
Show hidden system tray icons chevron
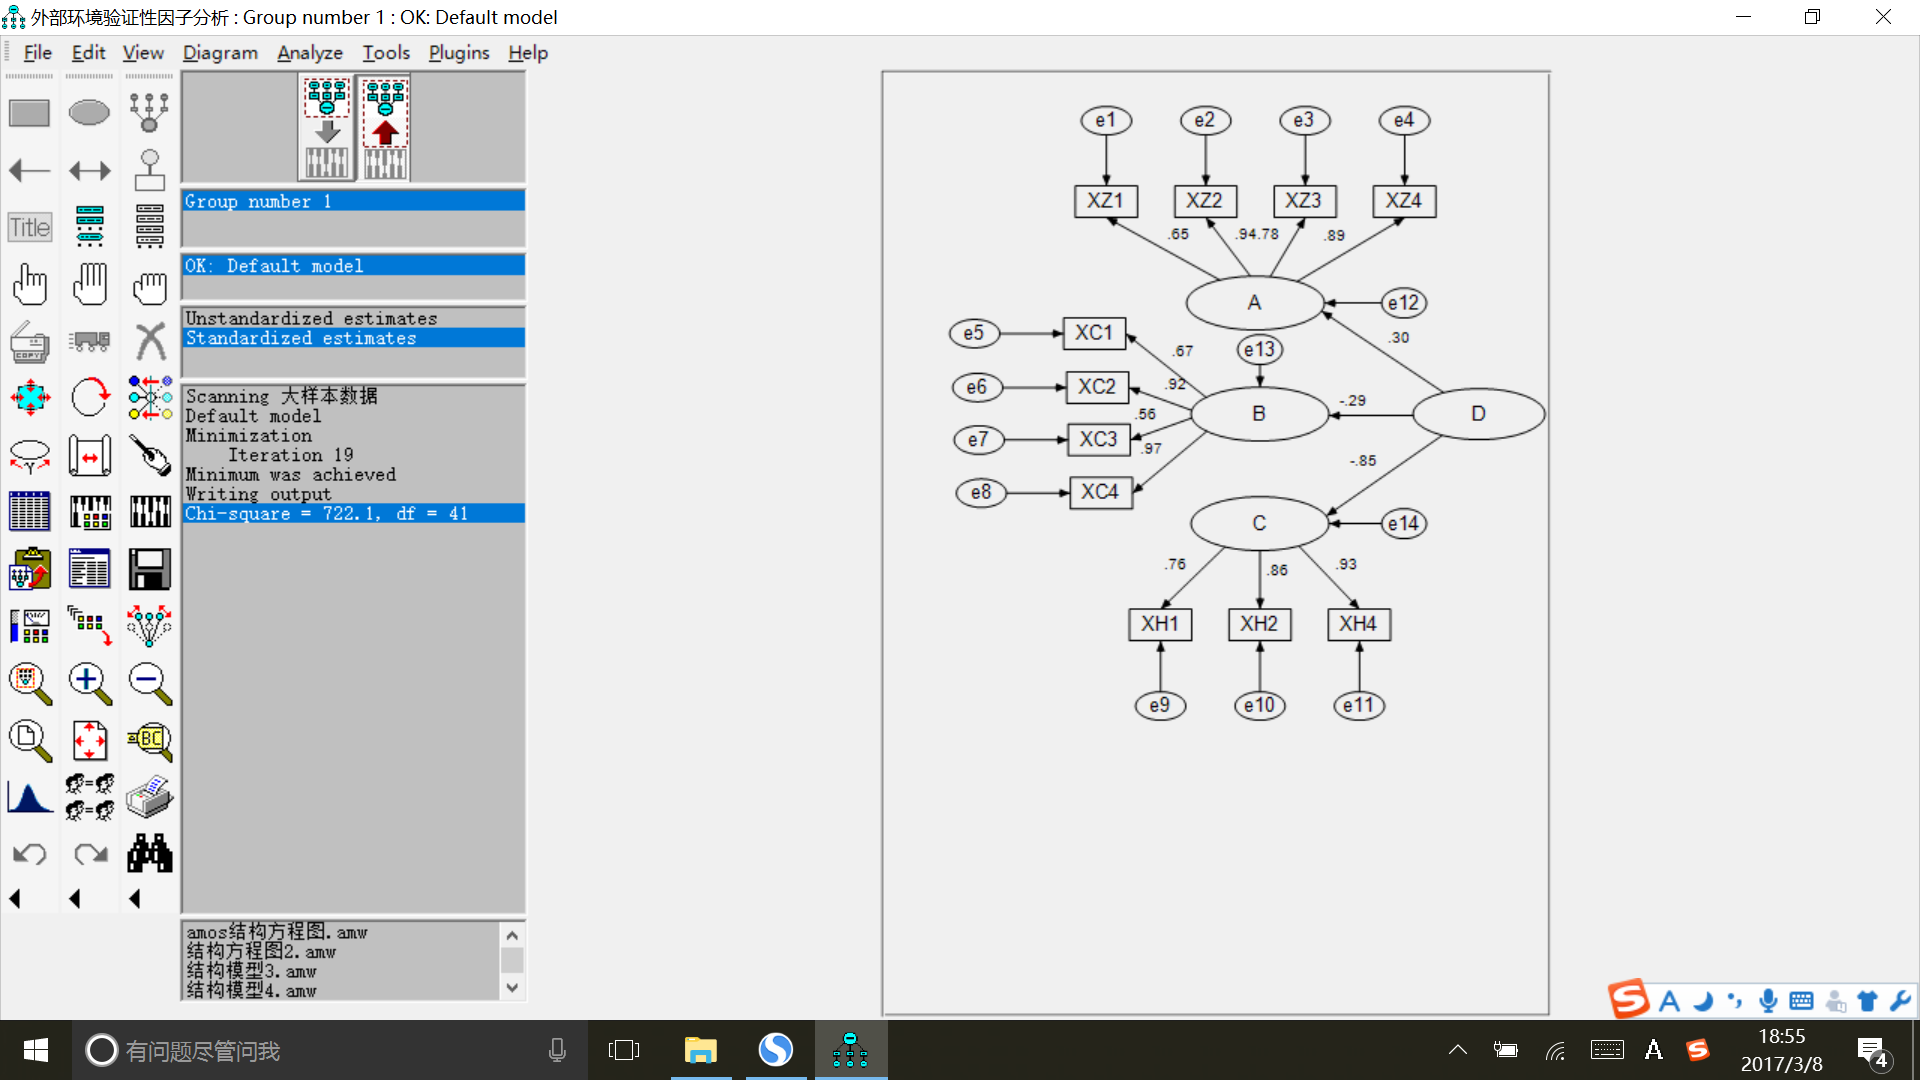pyautogui.click(x=1457, y=1050)
